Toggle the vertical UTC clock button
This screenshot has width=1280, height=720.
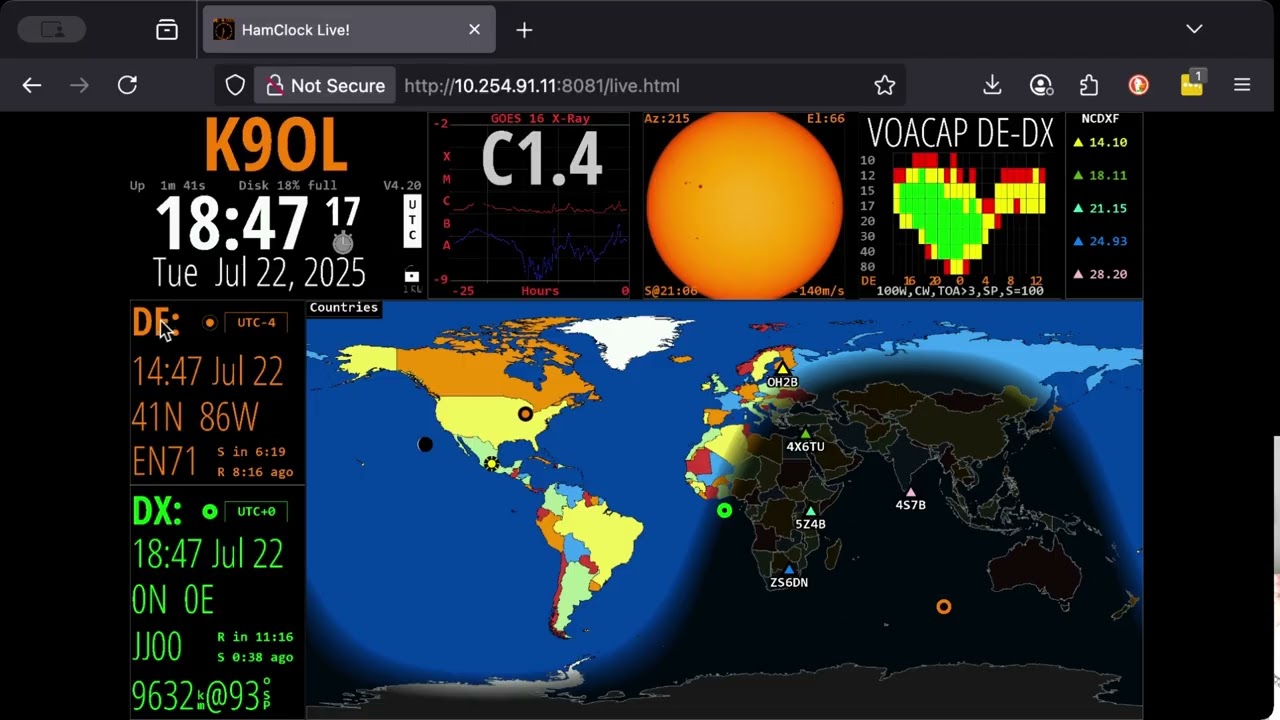click(412, 221)
